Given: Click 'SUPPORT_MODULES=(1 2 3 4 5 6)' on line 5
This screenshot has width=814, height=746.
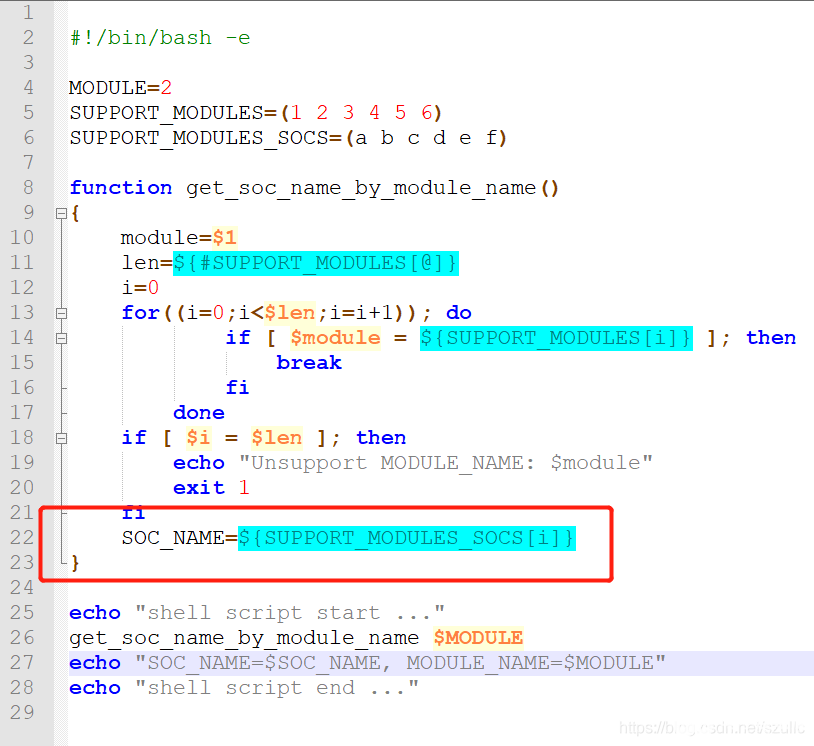Looking at the screenshot, I should (x=256, y=113).
